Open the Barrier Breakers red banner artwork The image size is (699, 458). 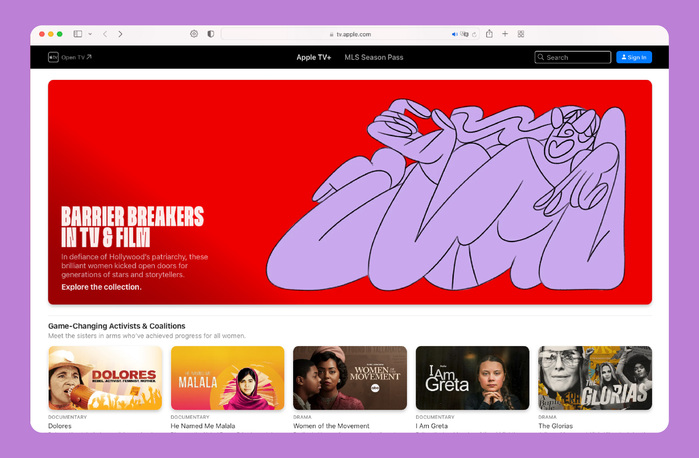pyautogui.click(x=350, y=192)
